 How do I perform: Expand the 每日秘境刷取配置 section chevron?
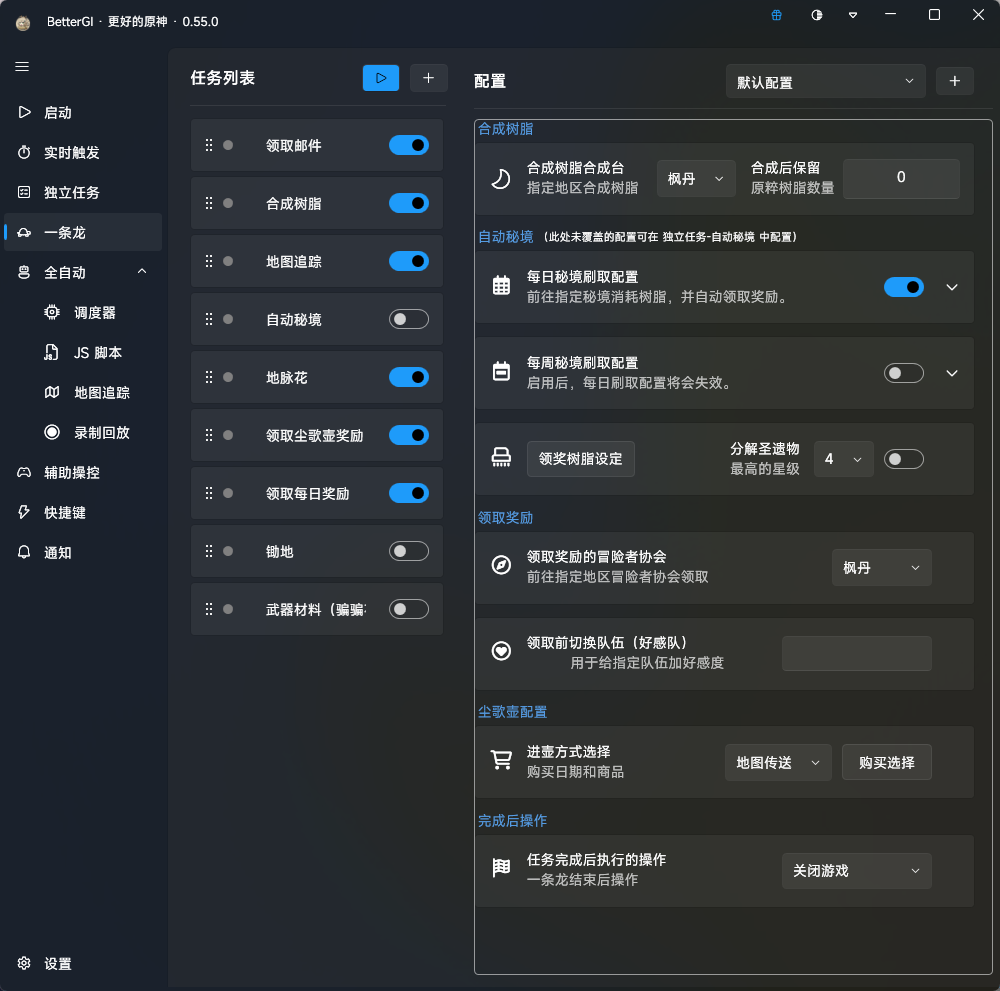coord(952,288)
